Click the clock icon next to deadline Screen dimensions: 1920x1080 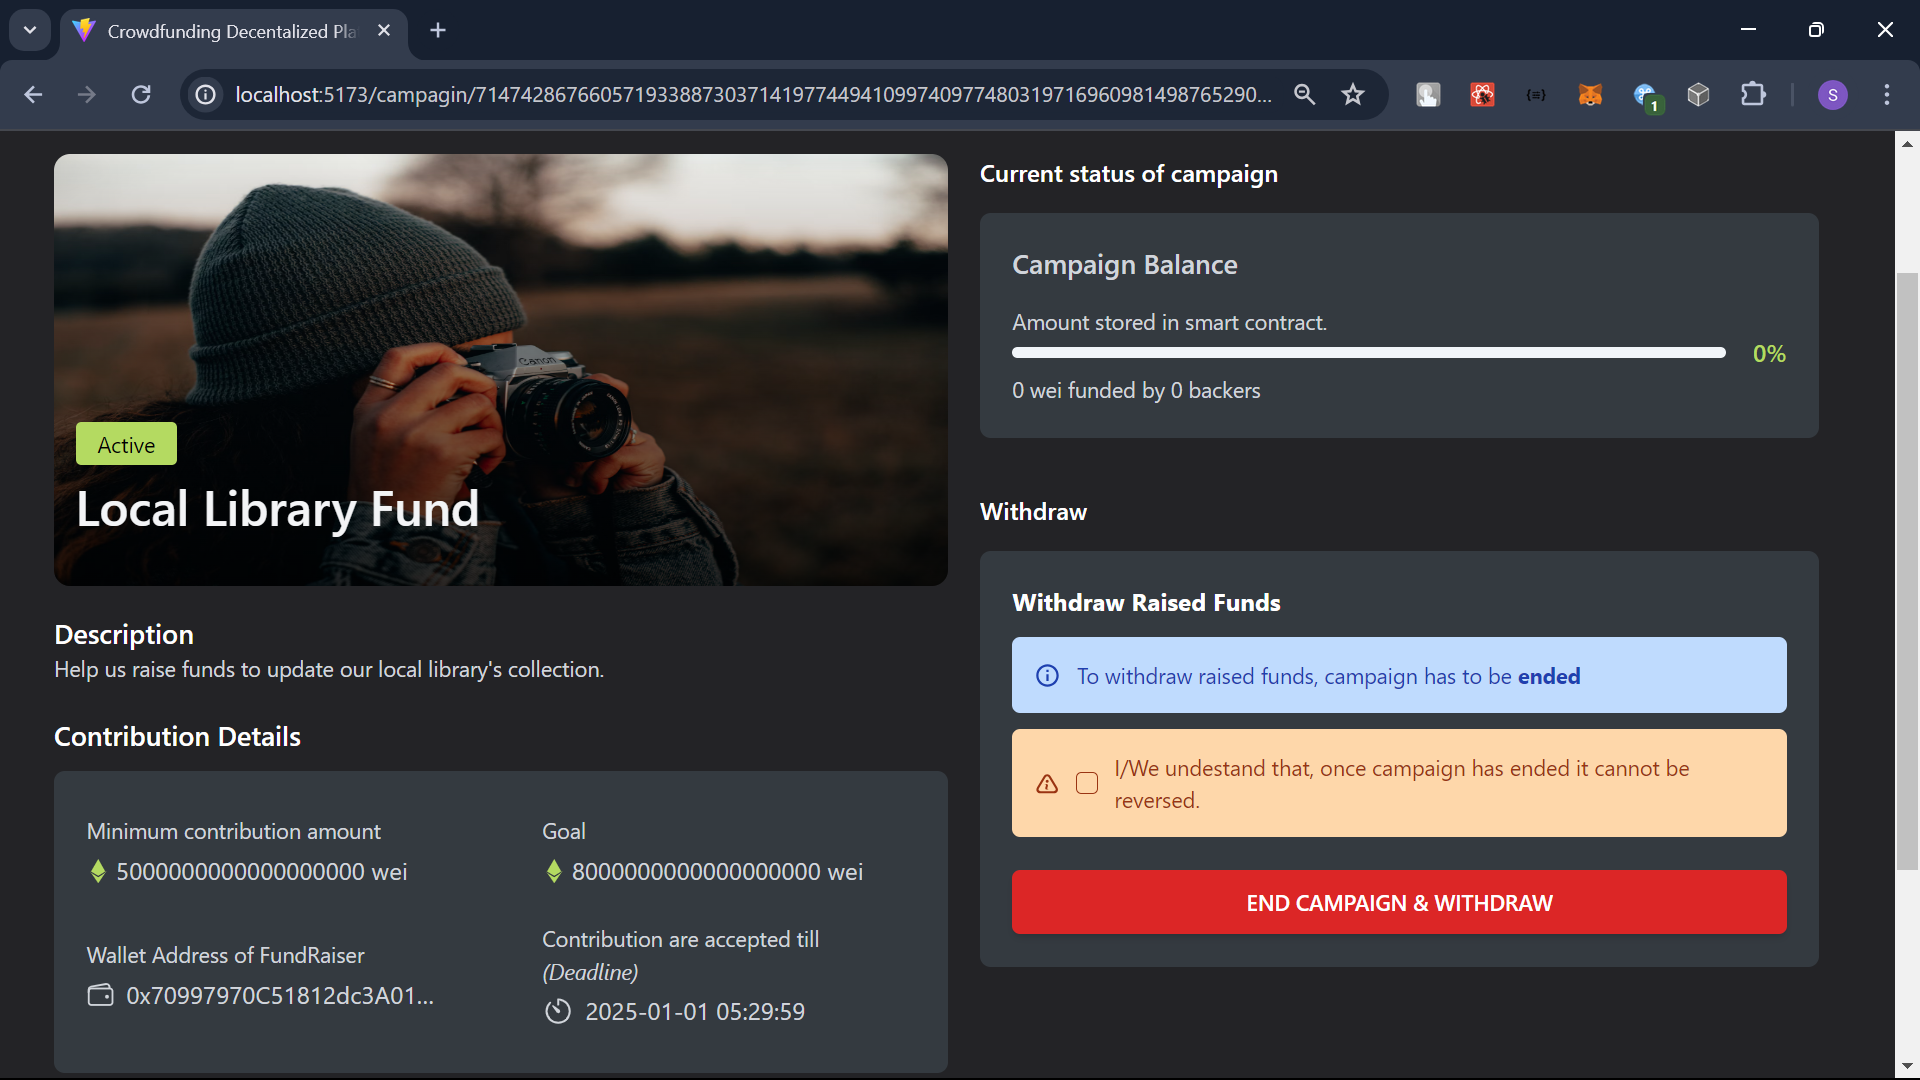coord(556,1011)
